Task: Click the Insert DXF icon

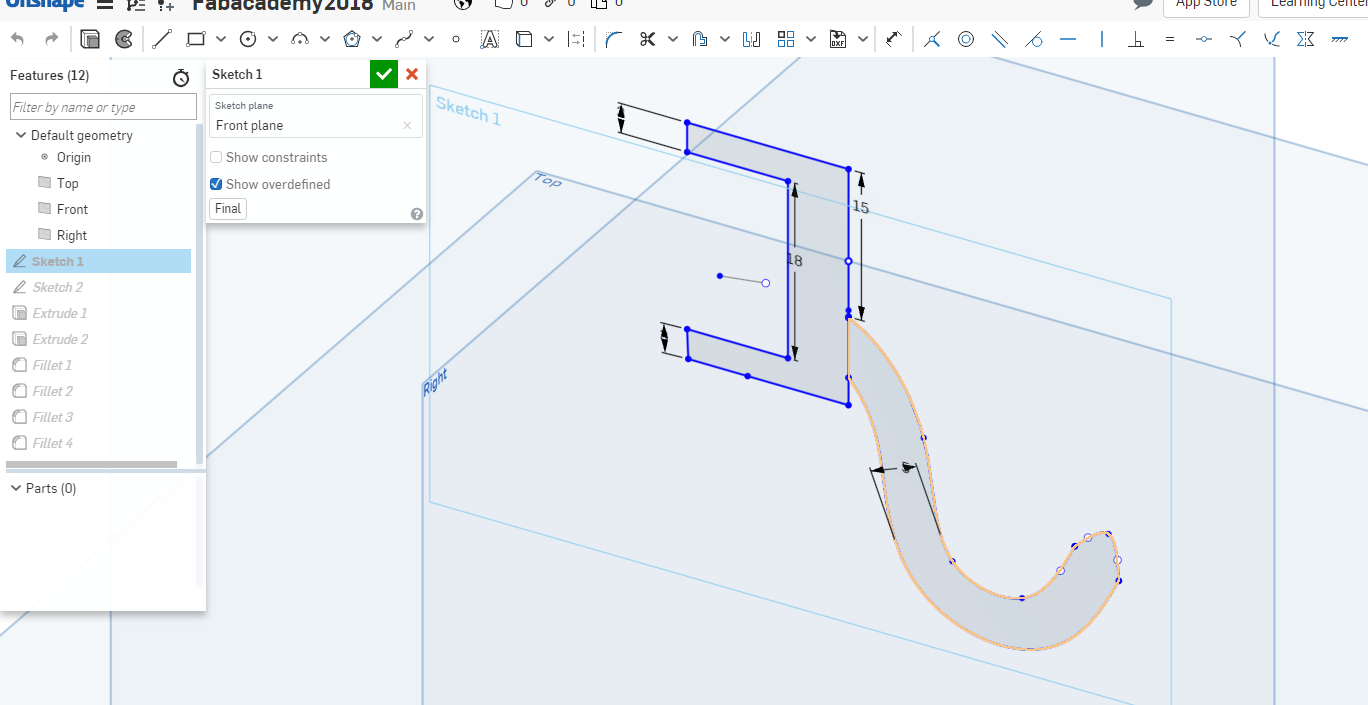Action: pyautogui.click(x=838, y=40)
